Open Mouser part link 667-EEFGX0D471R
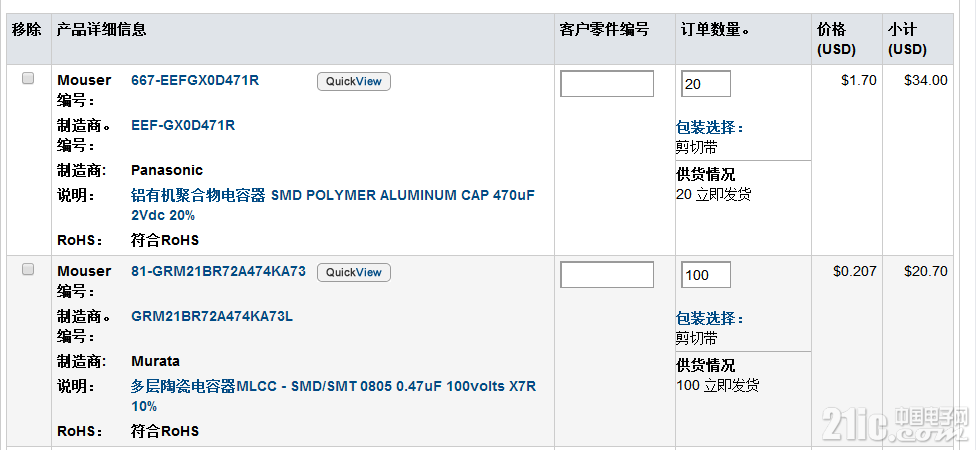976x450 pixels. (x=195, y=80)
